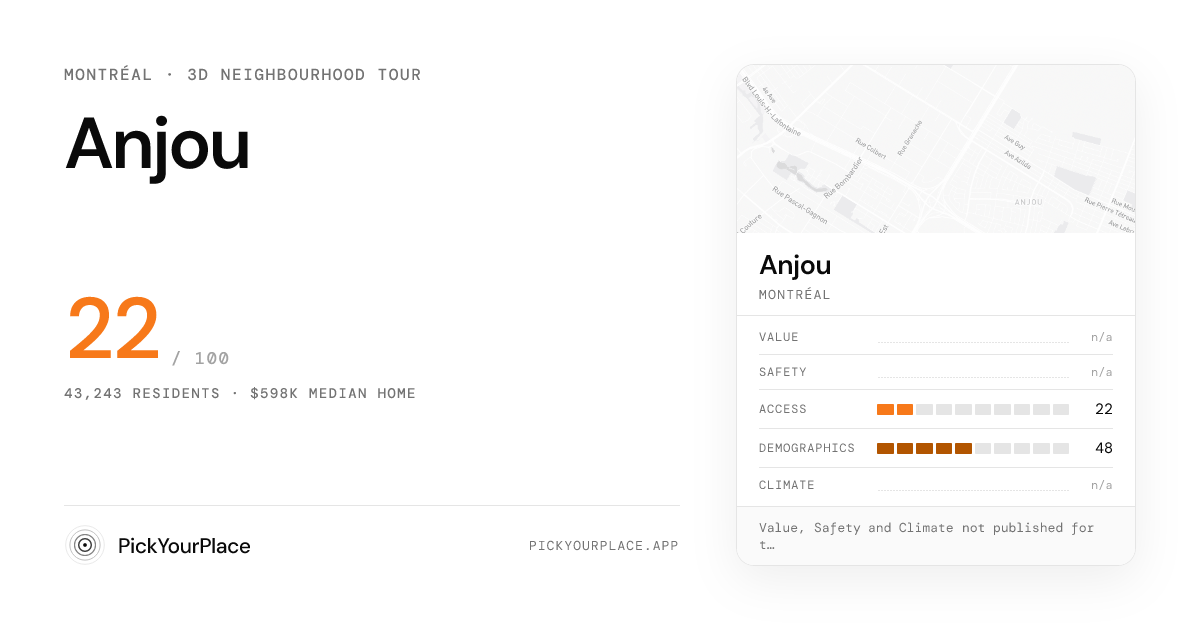Image resolution: width=1200 pixels, height=630 pixels.
Task: Click the '/ 100' score label
Action: point(200,358)
